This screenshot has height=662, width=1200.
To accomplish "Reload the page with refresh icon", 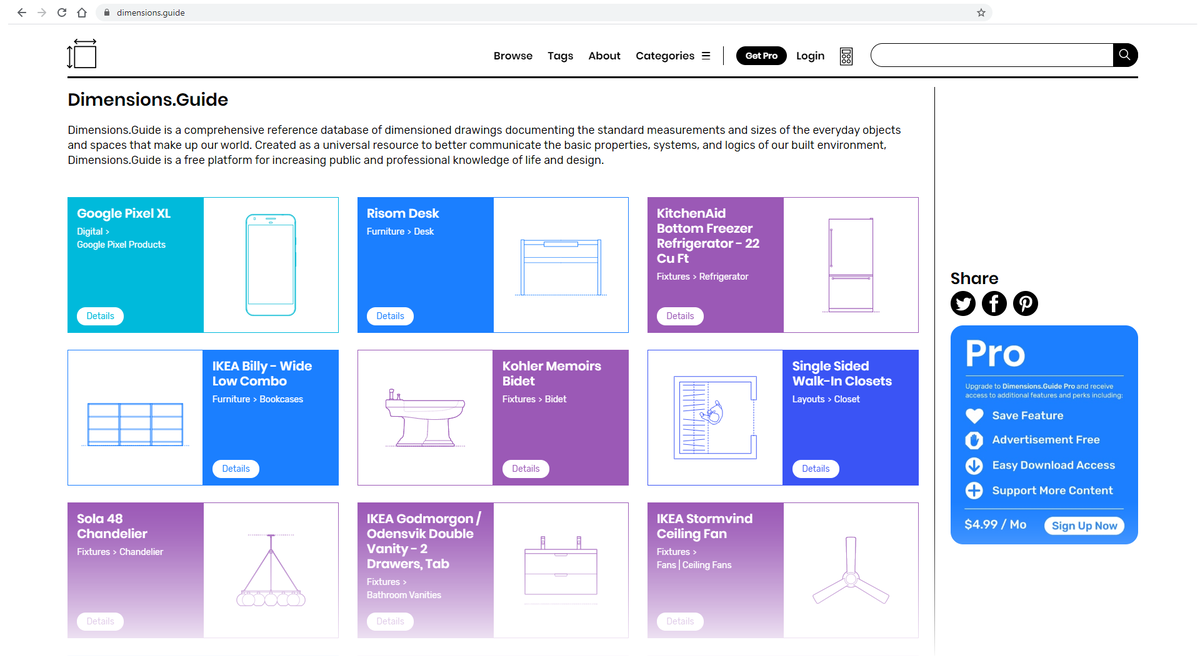I will [x=62, y=12].
